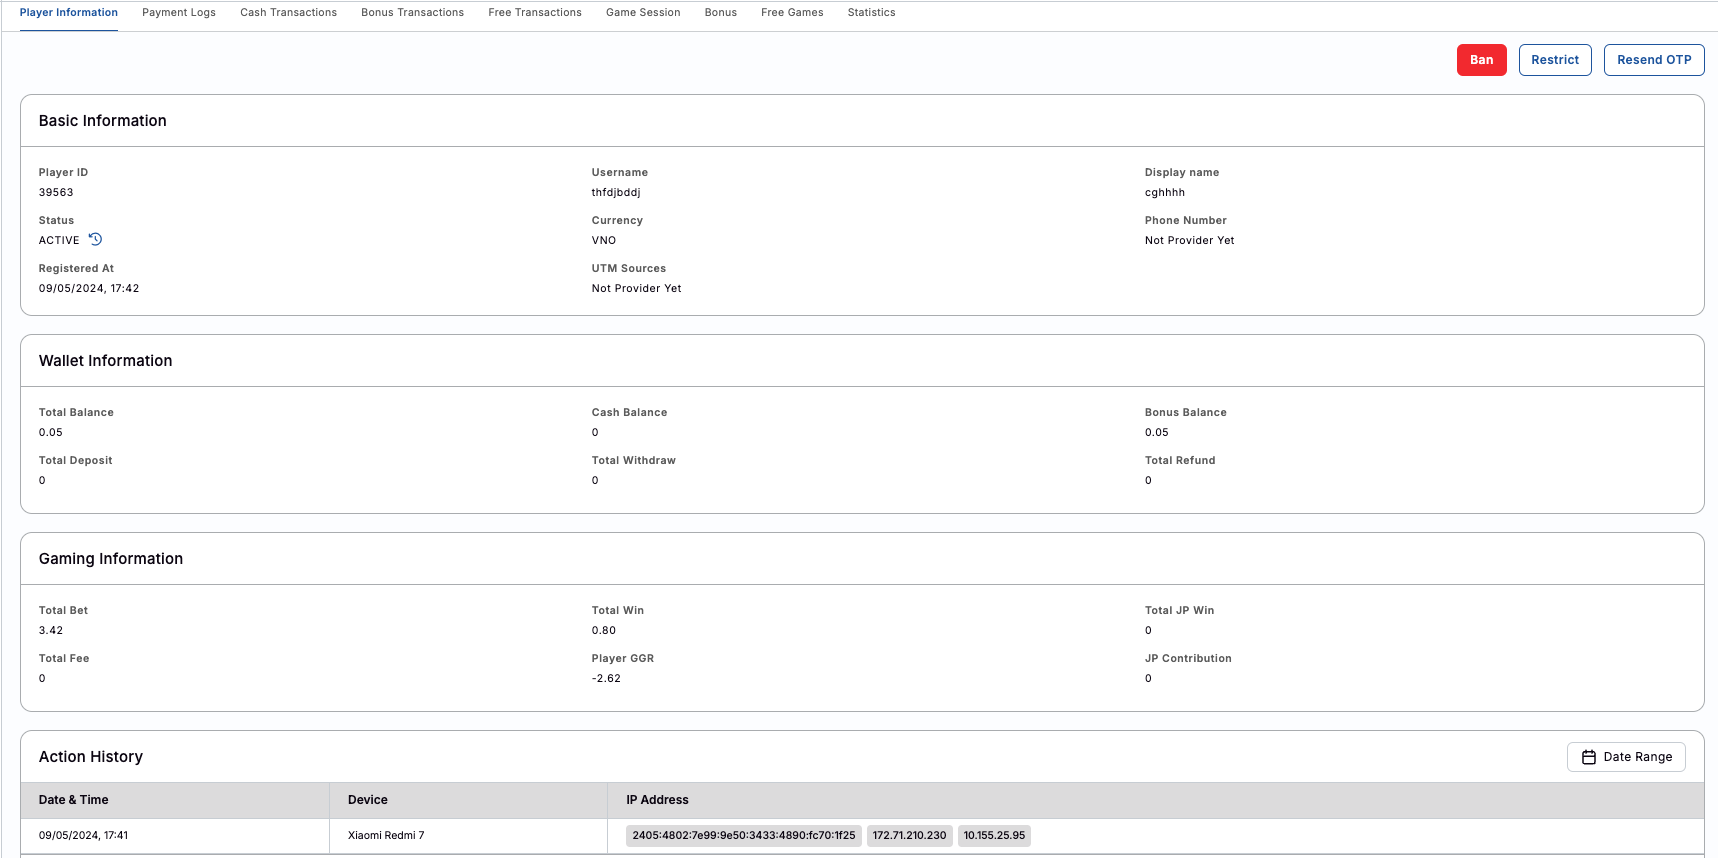Click the Restrict button
1718x858 pixels.
tap(1554, 60)
